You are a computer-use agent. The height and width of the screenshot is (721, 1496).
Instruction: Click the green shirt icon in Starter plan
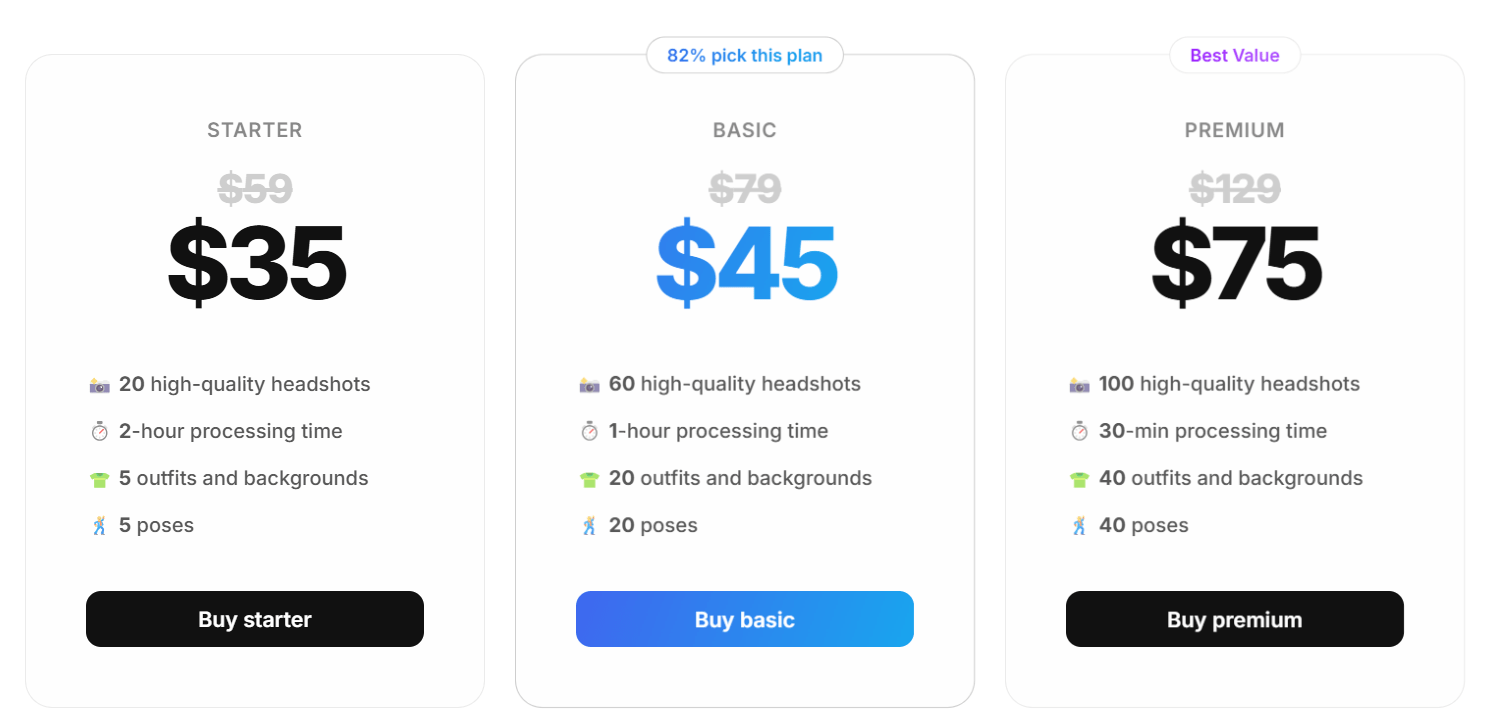pos(99,479)
